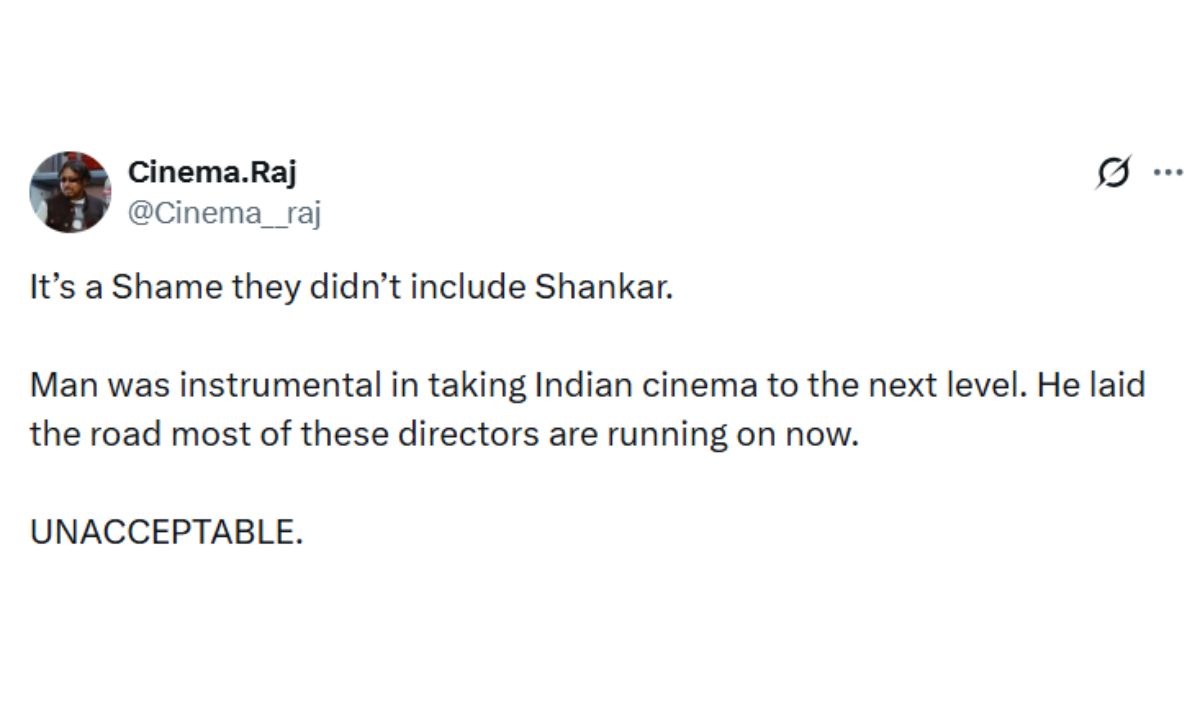Click the paragraph about Indian cinema

coord(500,408)
